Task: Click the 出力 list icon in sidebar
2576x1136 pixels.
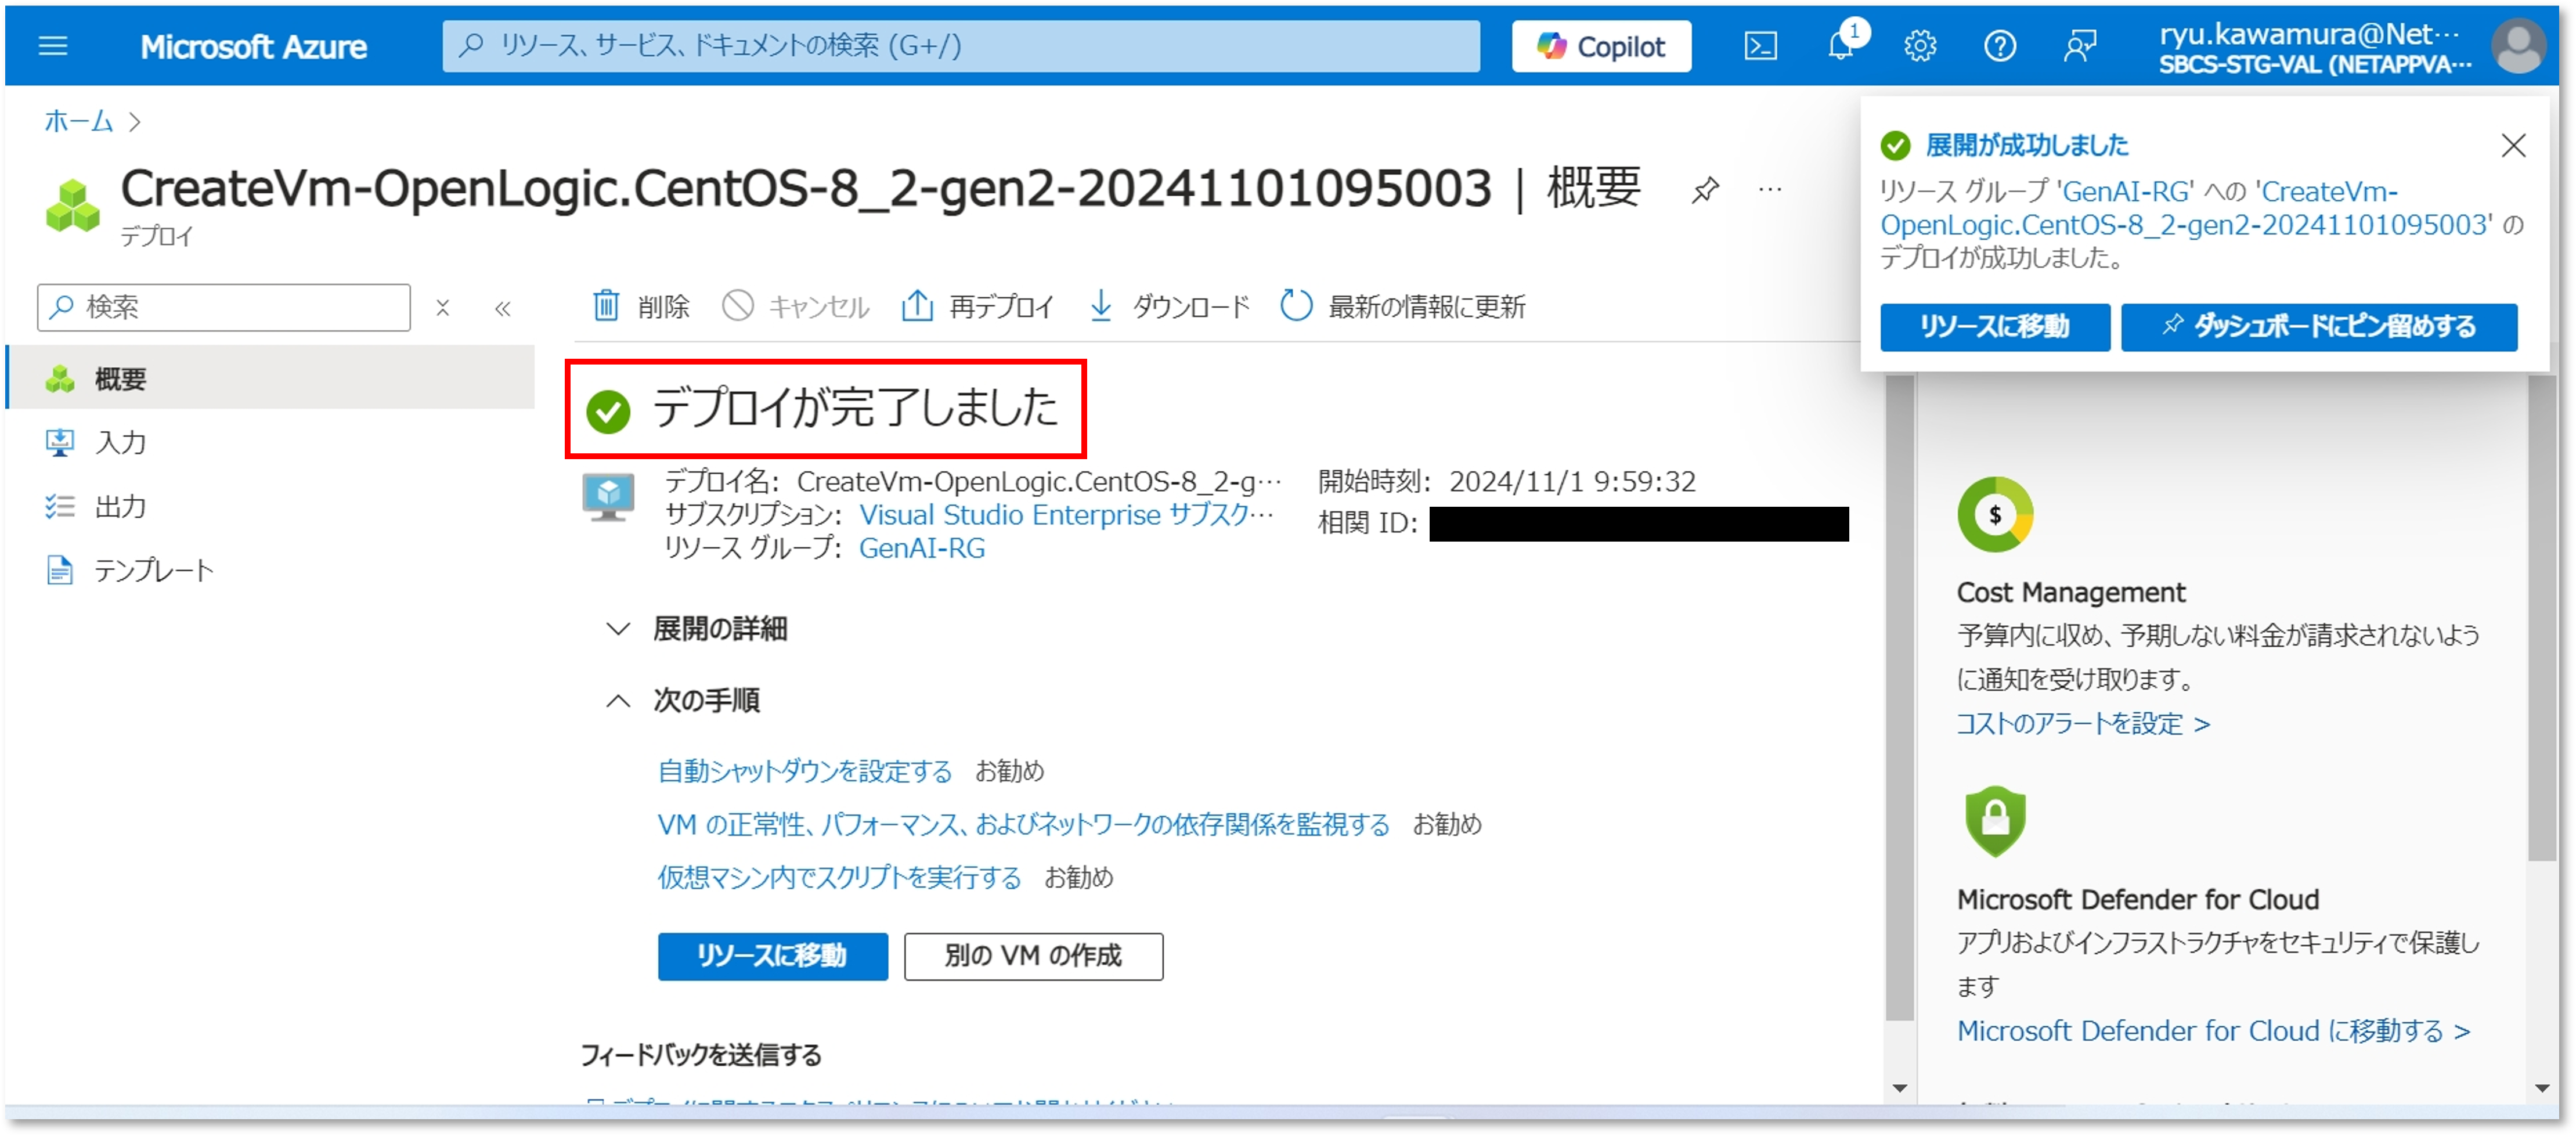Action: pos(60,506)
